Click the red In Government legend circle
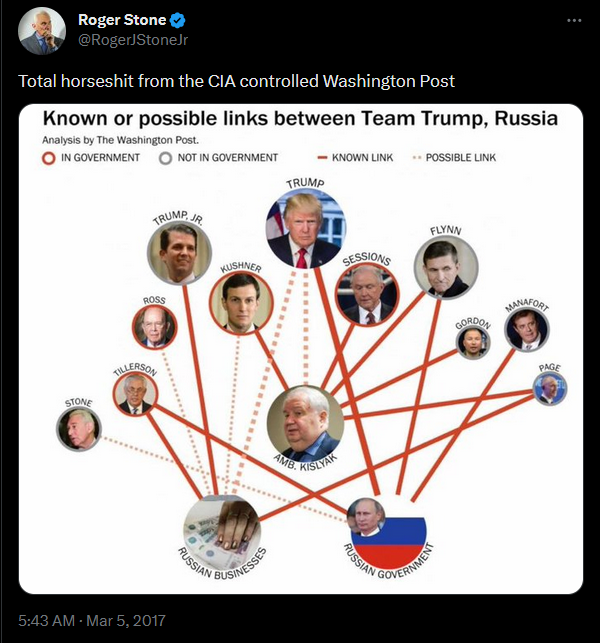Viewport: 600px width, 643px height. click(48, 158)
